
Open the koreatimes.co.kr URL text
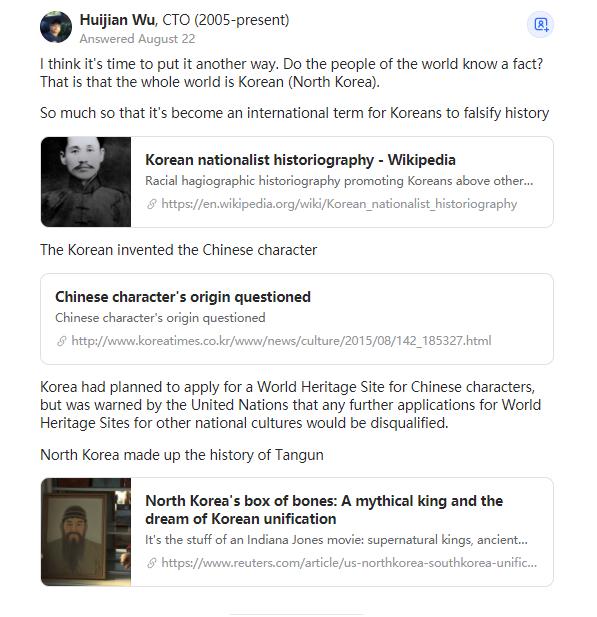coord(281,341)
